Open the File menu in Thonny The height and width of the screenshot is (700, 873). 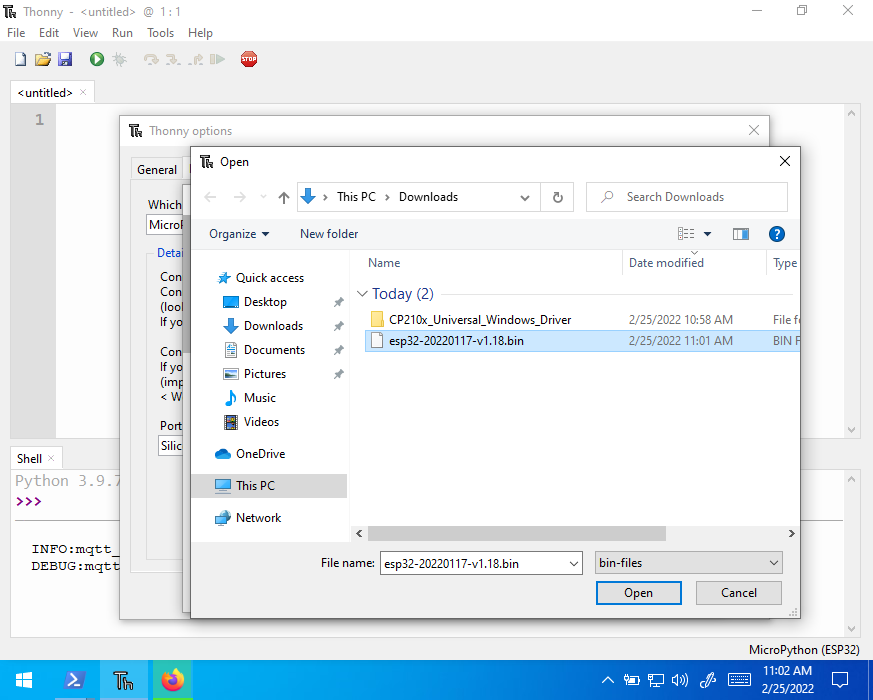(16, 33)
